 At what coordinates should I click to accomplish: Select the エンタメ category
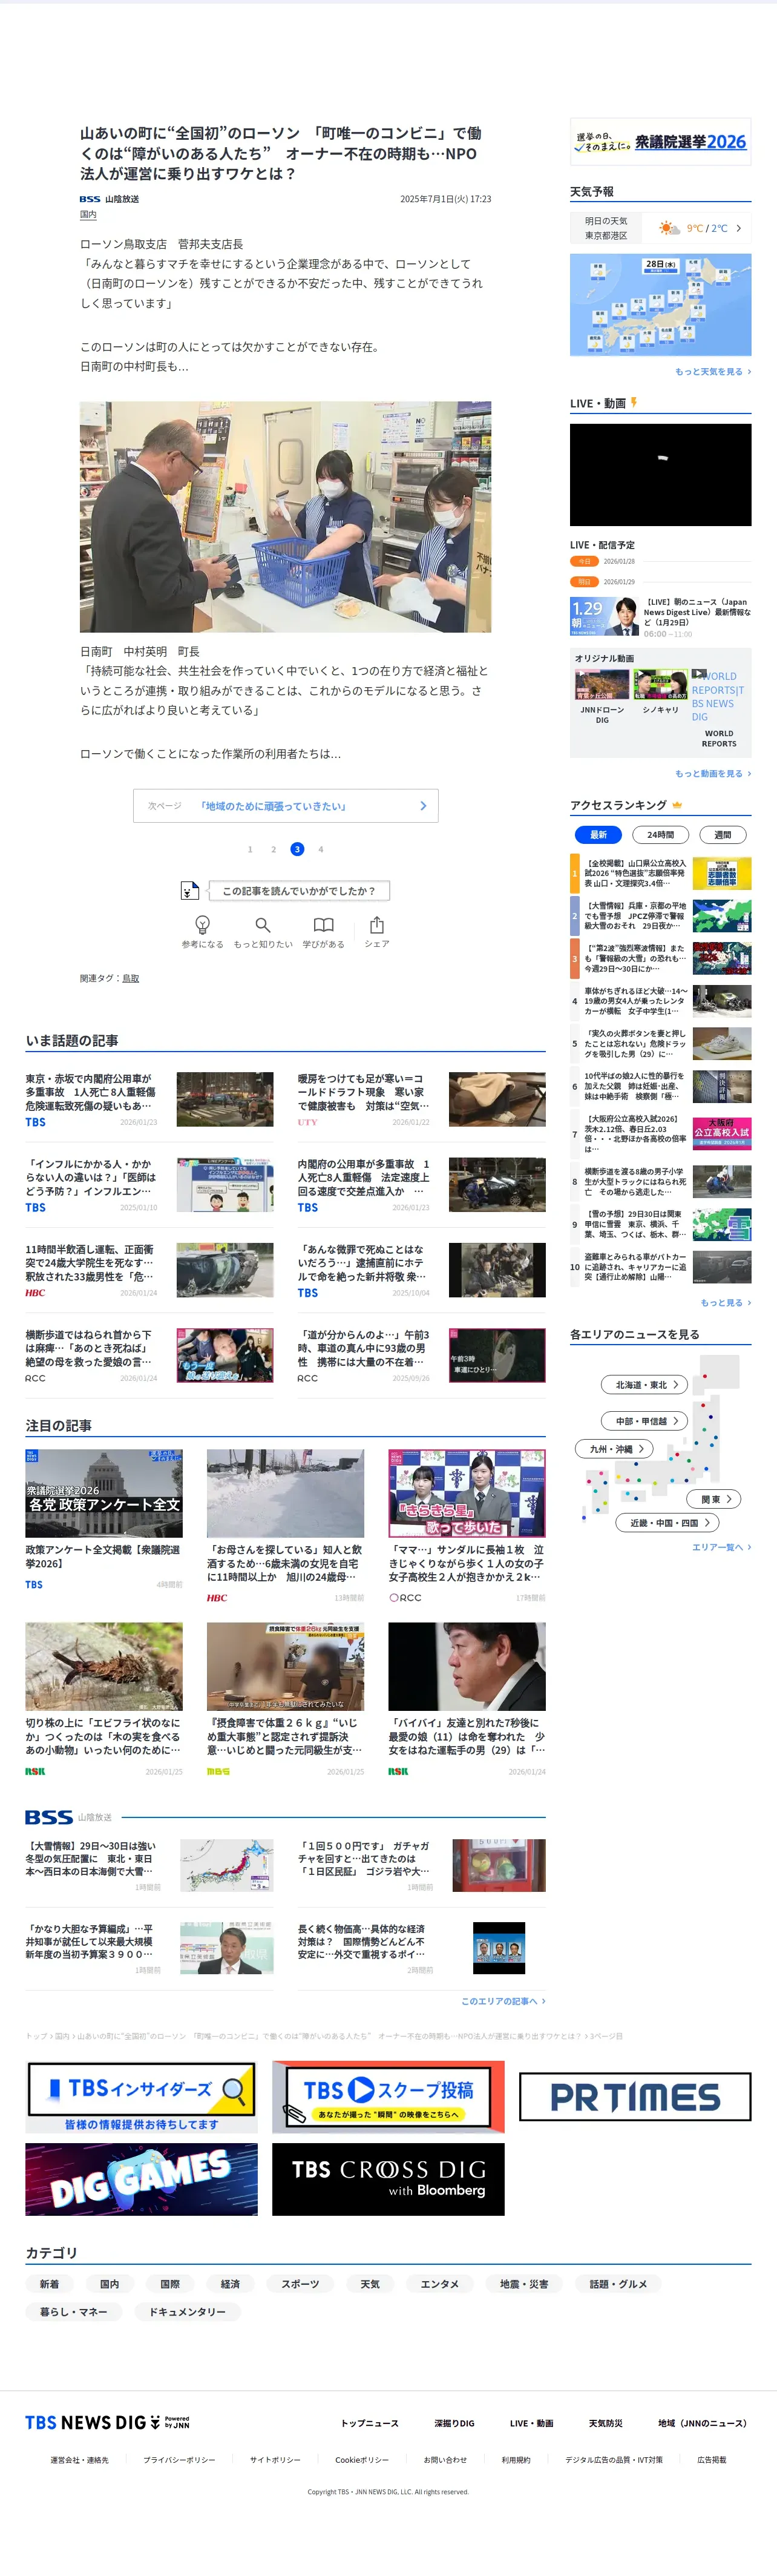440,2284
